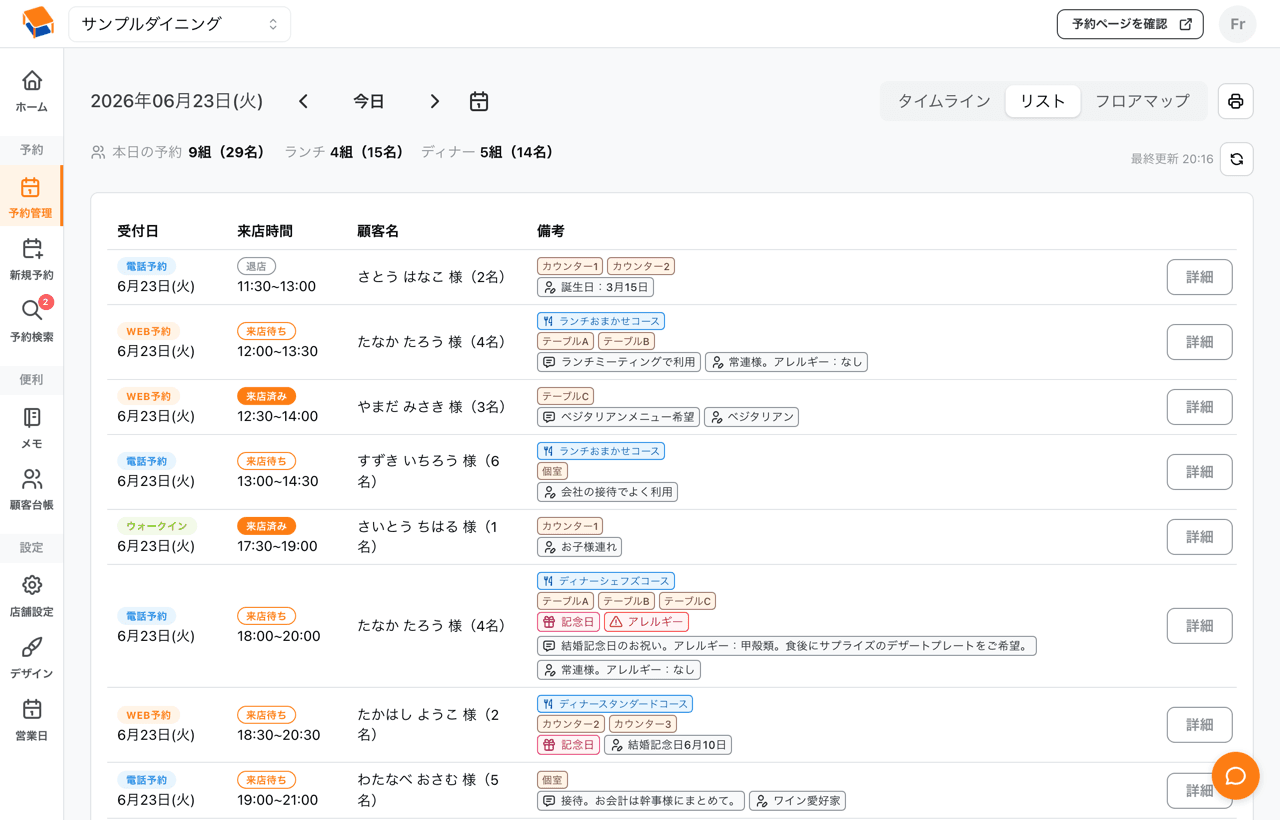Click ディナーシェフズコース tag

coord(606,581)
